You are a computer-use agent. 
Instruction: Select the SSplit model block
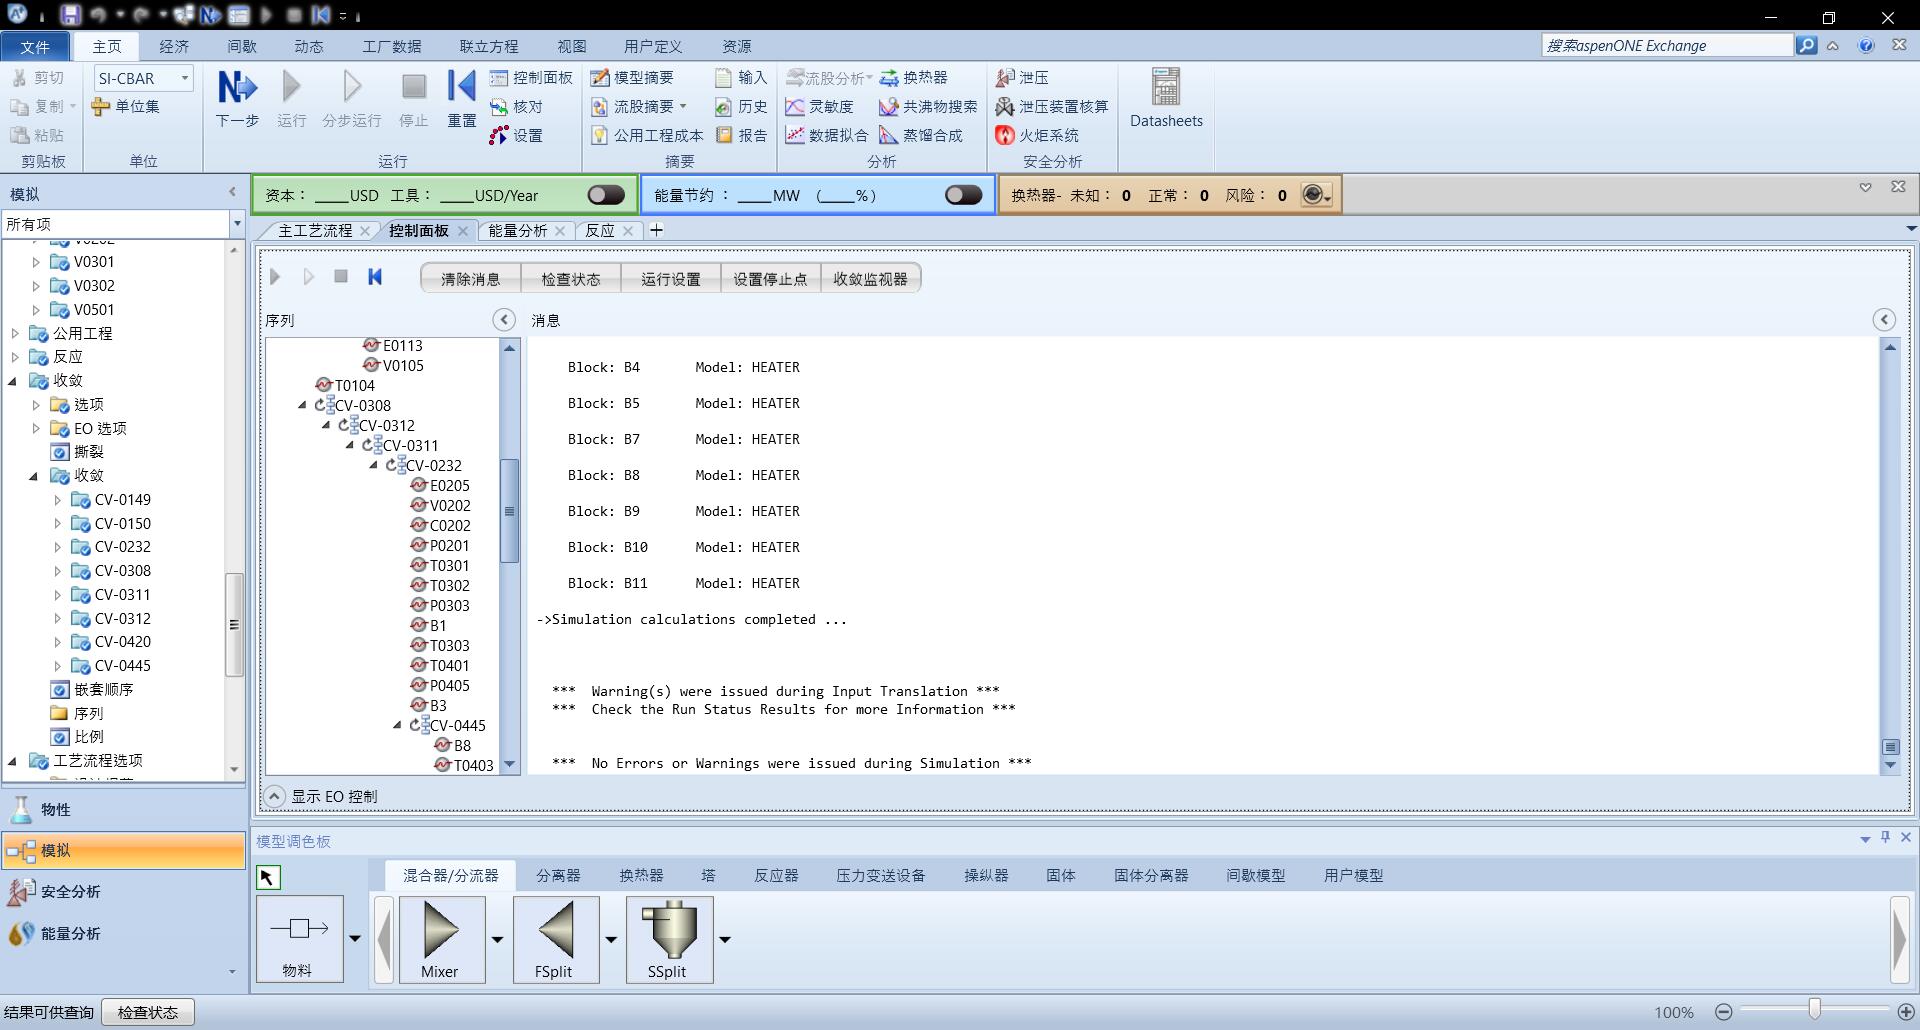tap(669, 939)
